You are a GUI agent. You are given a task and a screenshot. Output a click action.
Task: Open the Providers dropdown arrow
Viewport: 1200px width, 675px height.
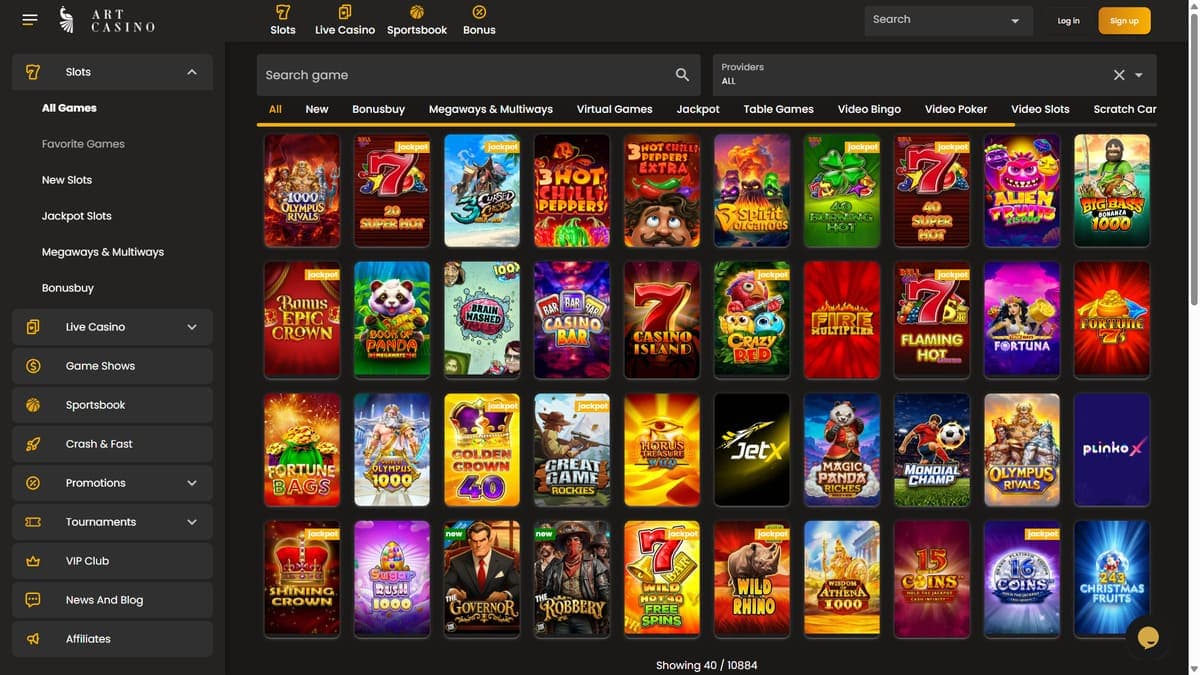[1139, 75]
